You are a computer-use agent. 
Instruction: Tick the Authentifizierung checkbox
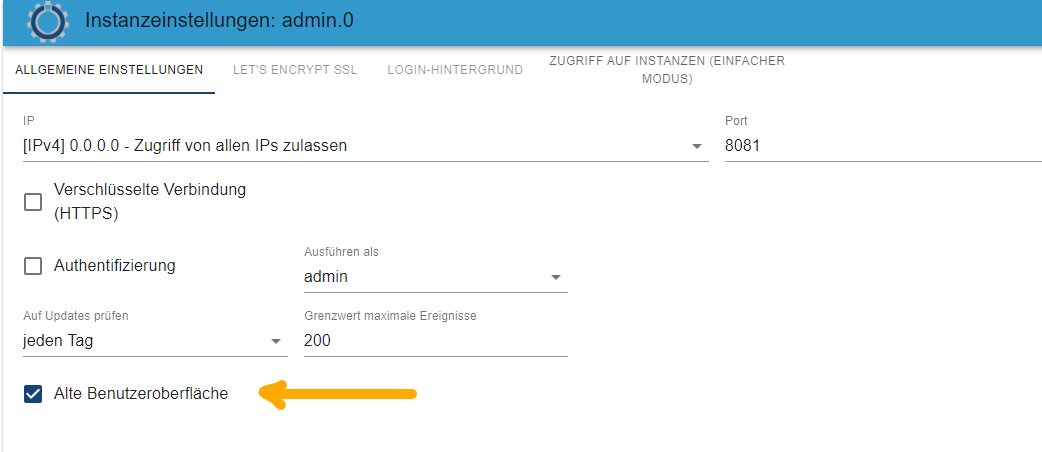[x=33, y=267]
